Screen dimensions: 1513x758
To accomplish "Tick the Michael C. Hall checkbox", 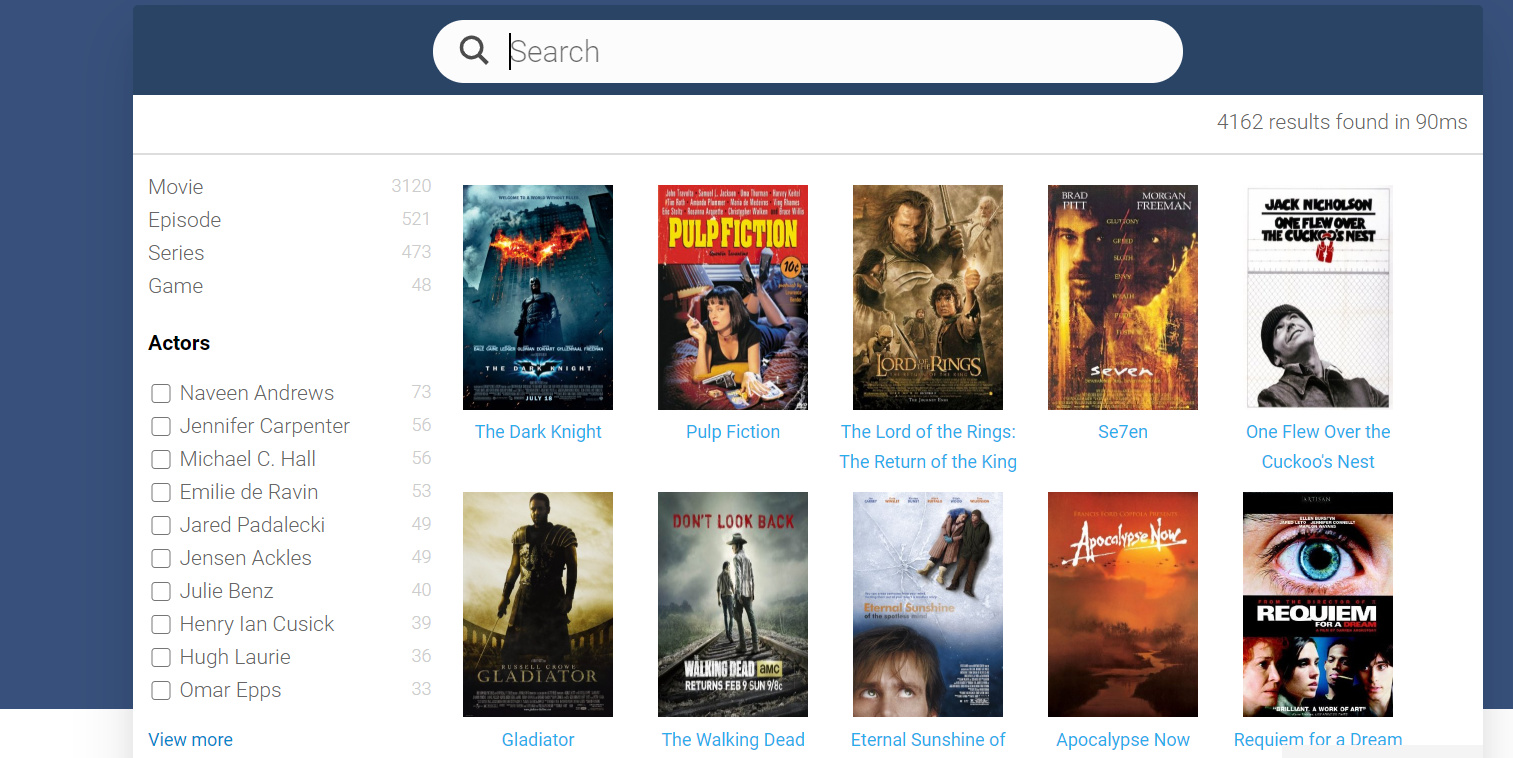I will coord(160,459).
